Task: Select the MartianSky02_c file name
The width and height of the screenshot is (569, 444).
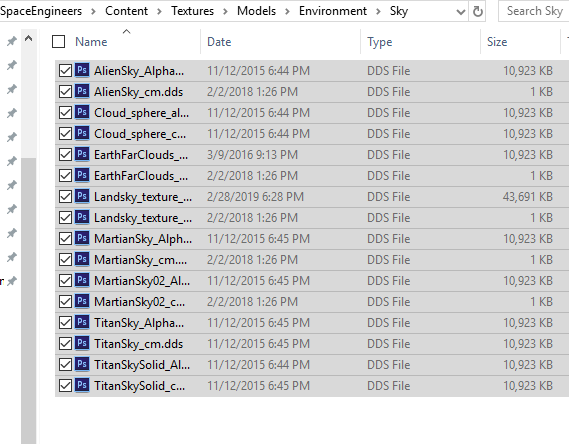Action: point(139,302)
